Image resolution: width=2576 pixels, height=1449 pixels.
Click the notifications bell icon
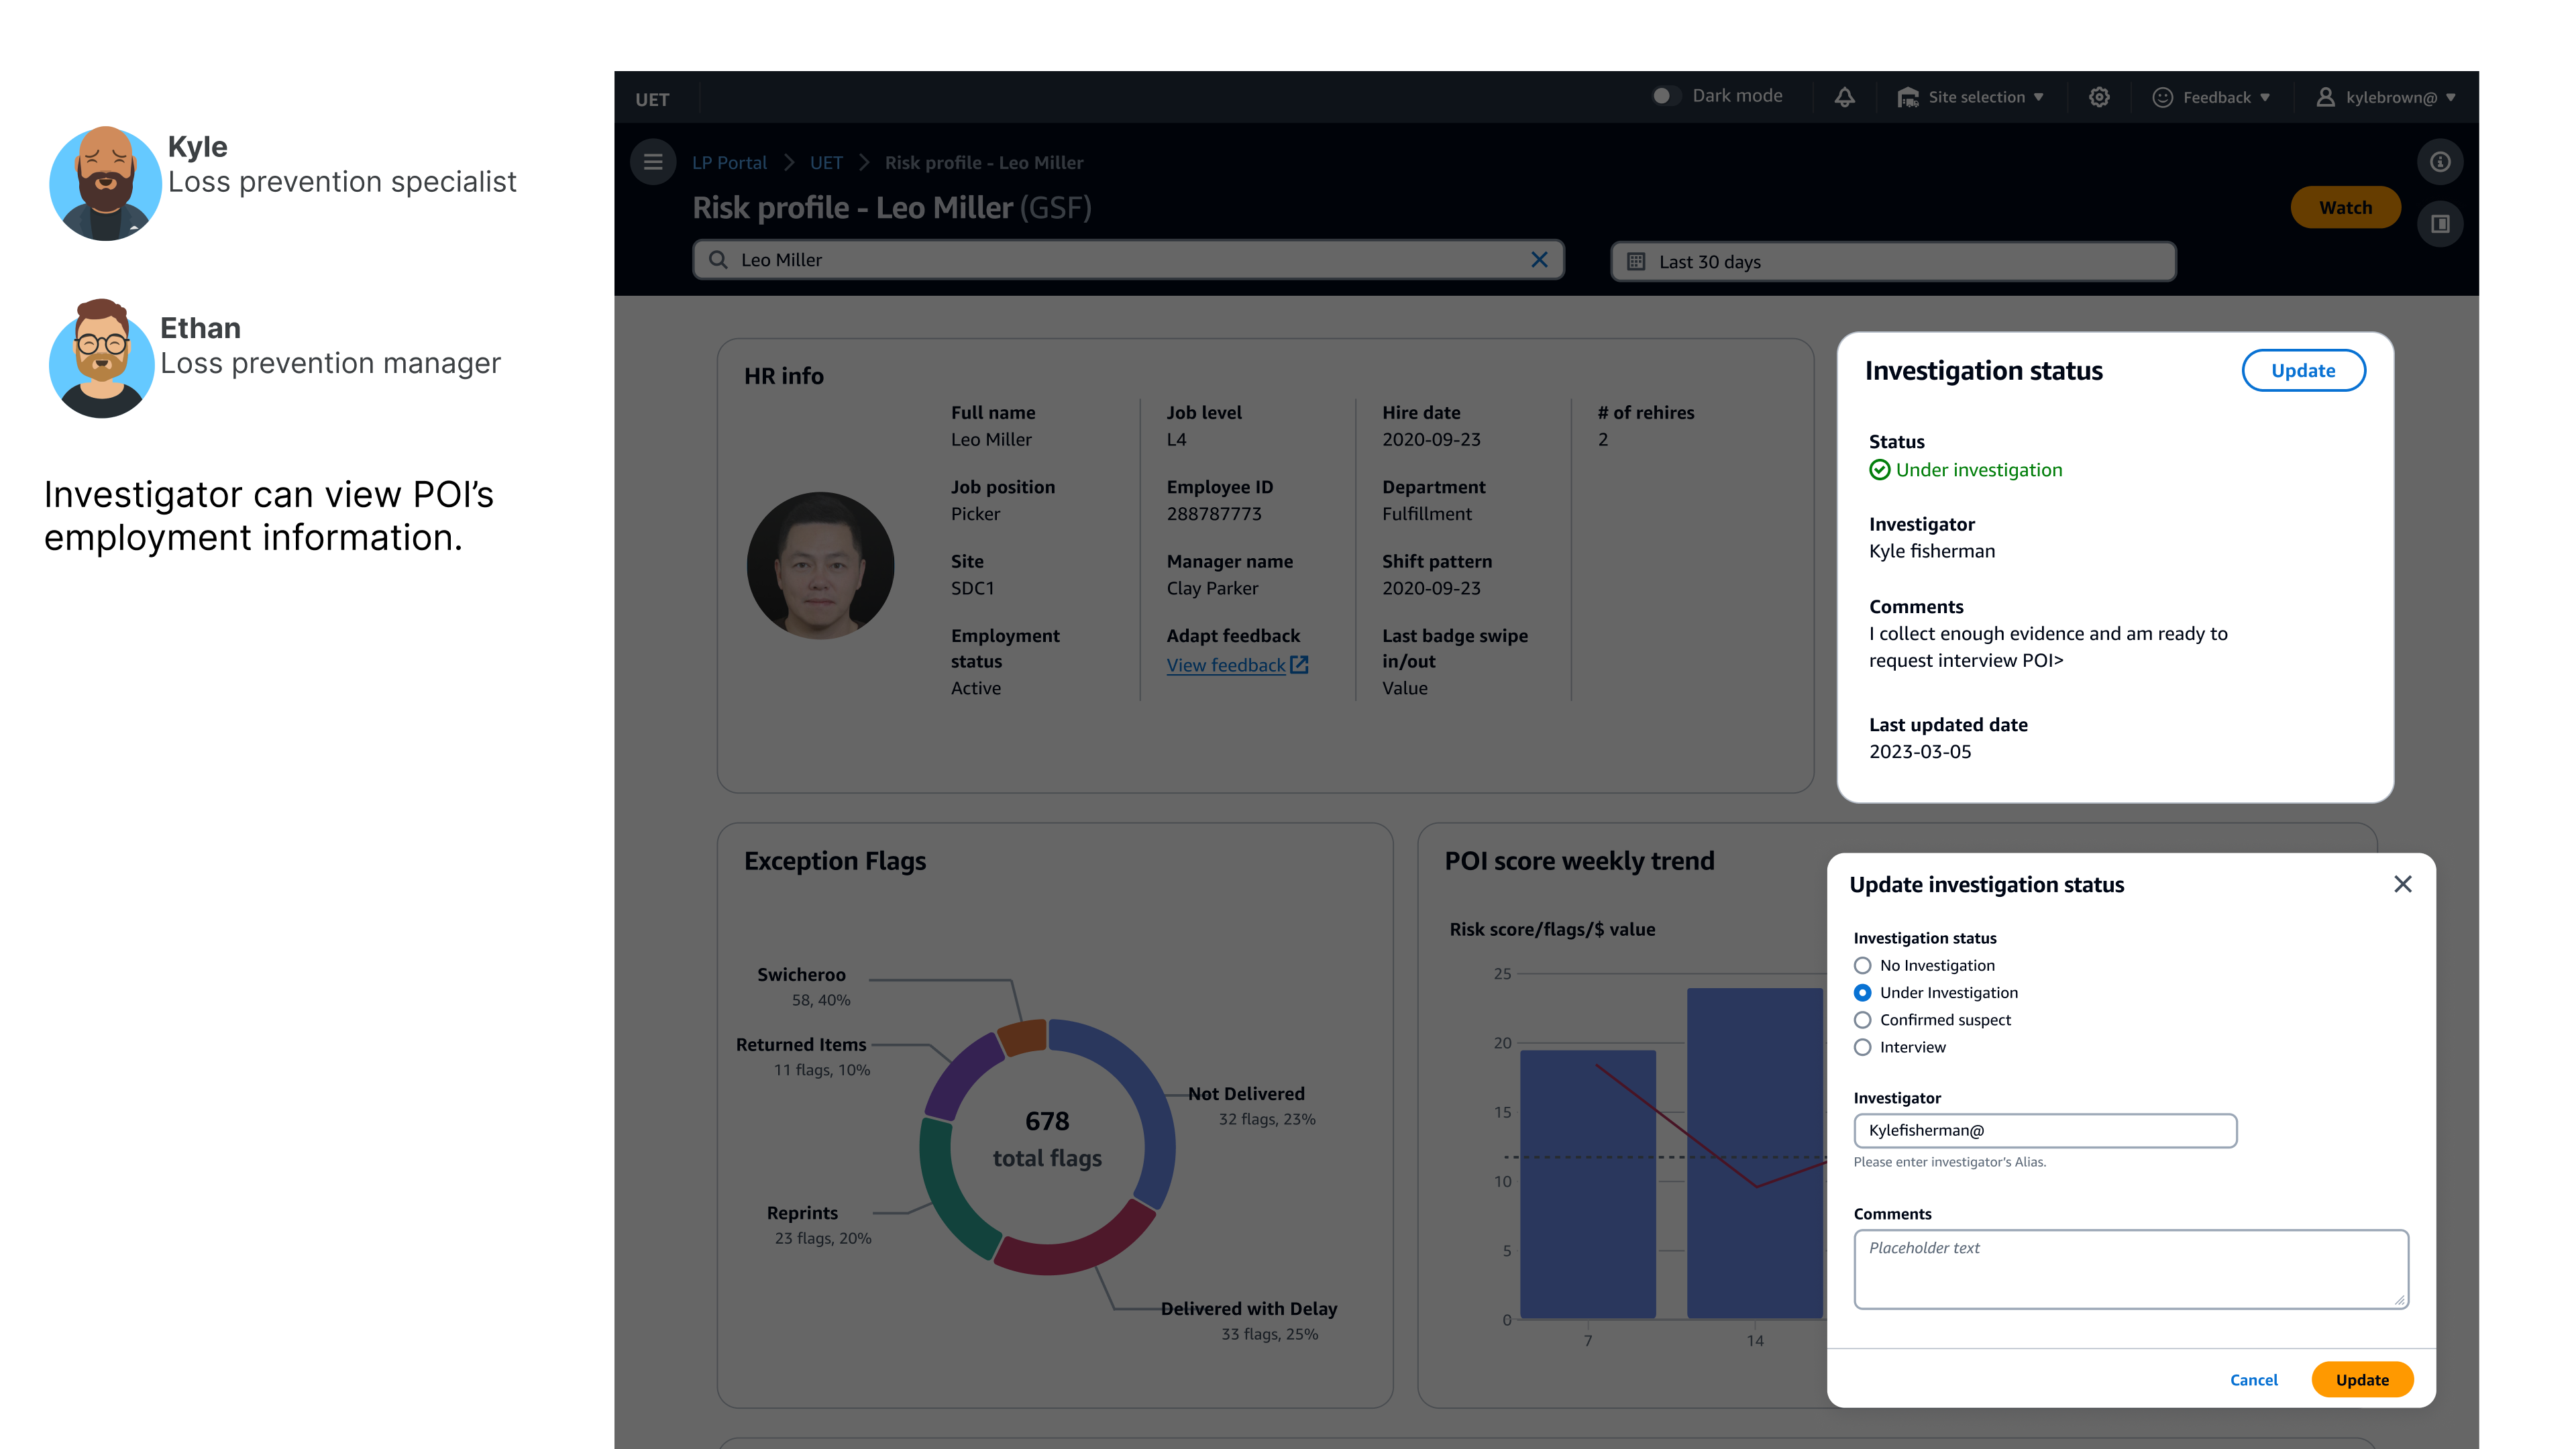(x=1844, y=97)
